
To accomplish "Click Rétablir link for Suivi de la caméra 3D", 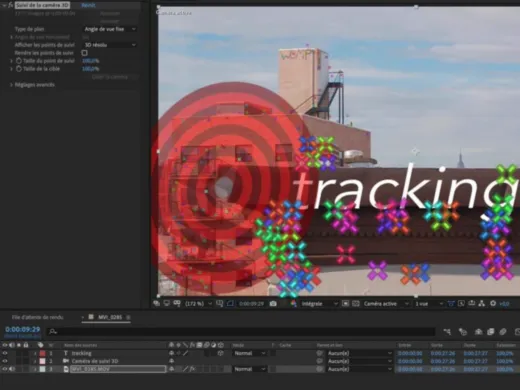I will tap(88, 5).
